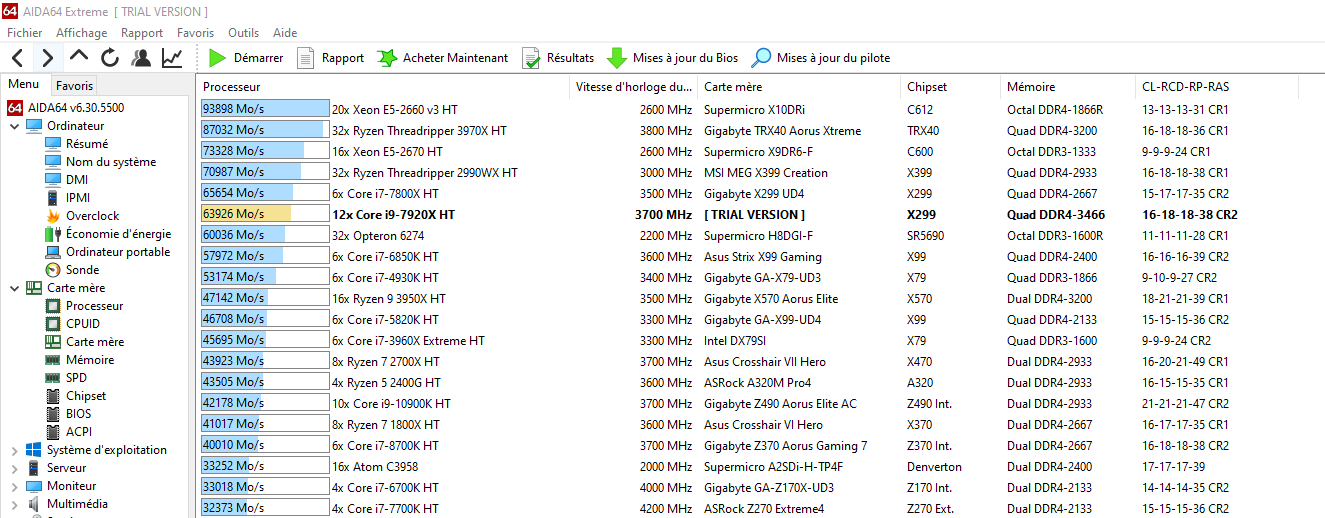Click the 93898 Mo/s result bar
Viewport: 1325px width, 518px height.
[265, 110]
